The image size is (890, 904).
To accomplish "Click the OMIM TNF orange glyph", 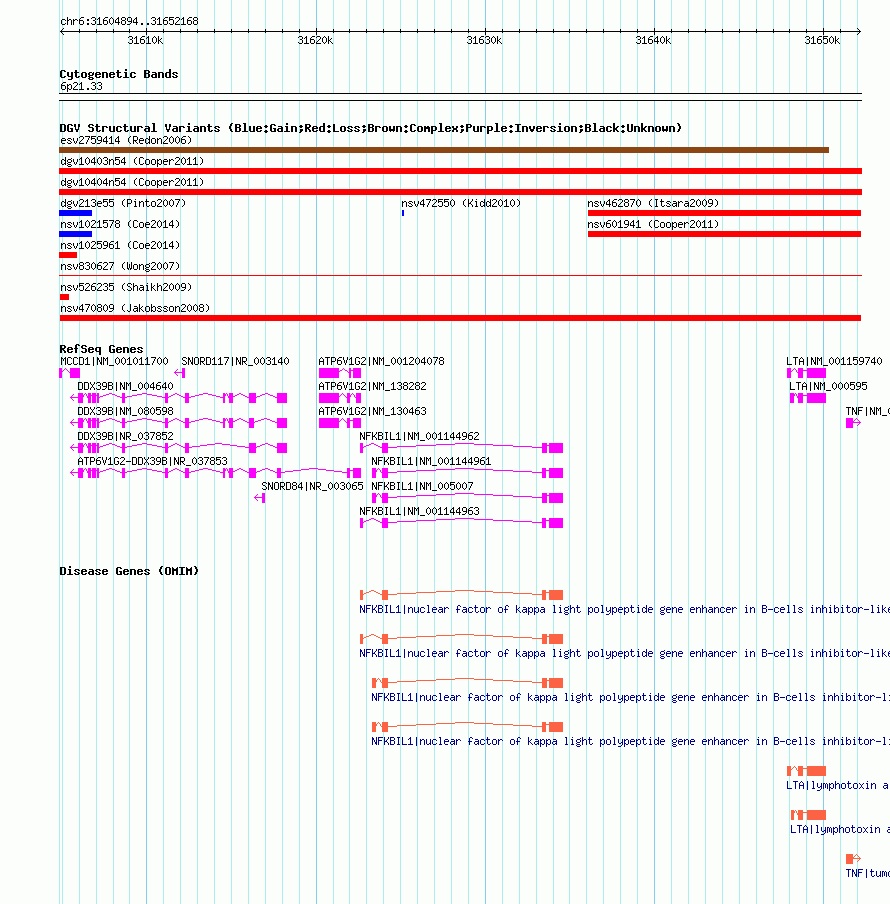I will coord(853,858).
